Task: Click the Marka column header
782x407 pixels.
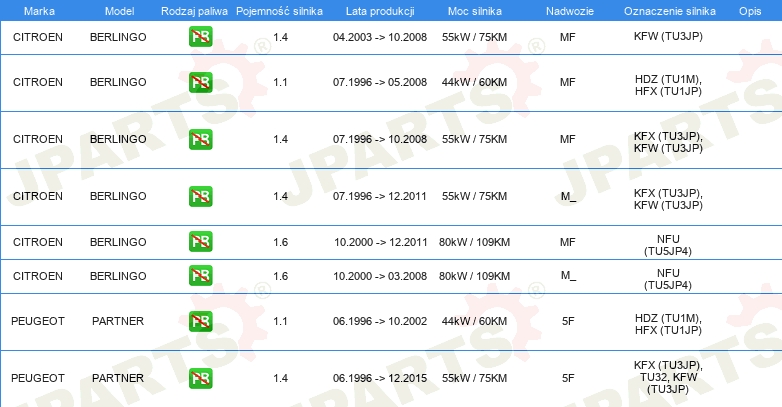Action: 39,11
